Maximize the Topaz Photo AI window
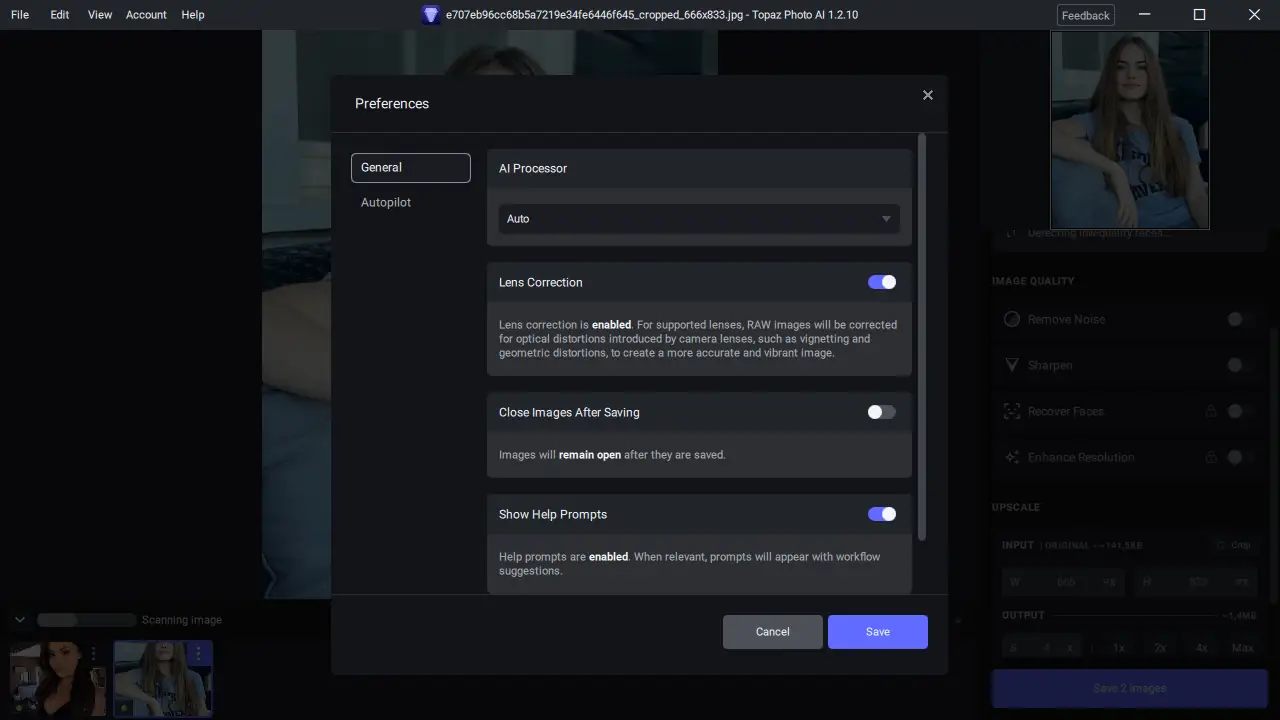Viewport: 1280px width, 720px height. point(1200,15)
